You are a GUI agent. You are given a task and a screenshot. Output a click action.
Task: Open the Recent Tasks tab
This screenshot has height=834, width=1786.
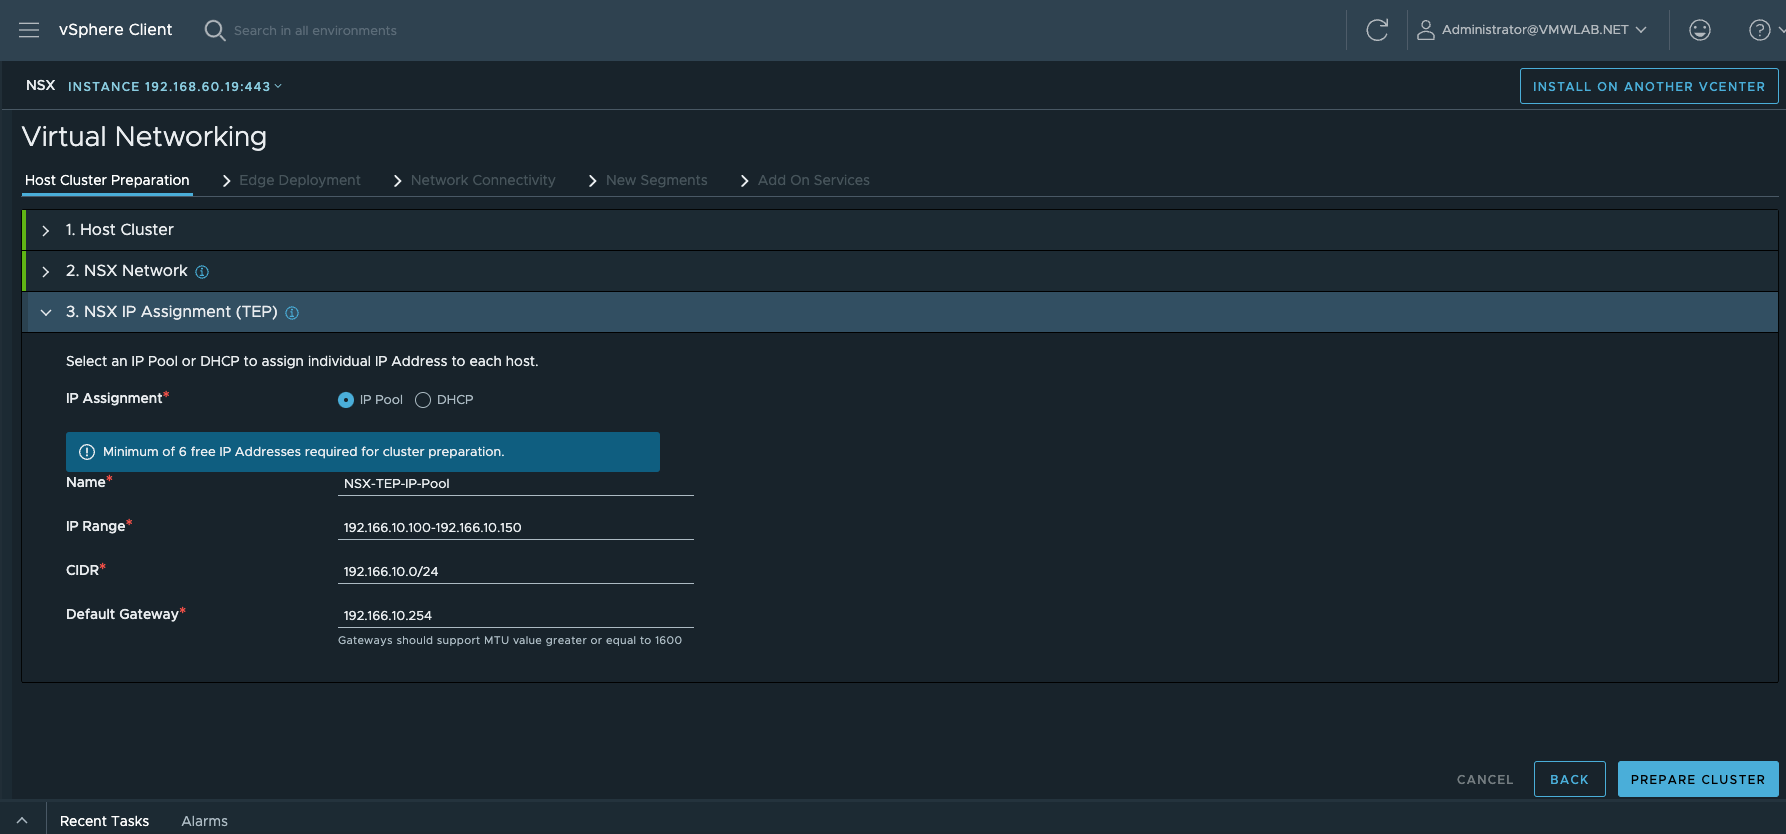[x=104, y=821]
